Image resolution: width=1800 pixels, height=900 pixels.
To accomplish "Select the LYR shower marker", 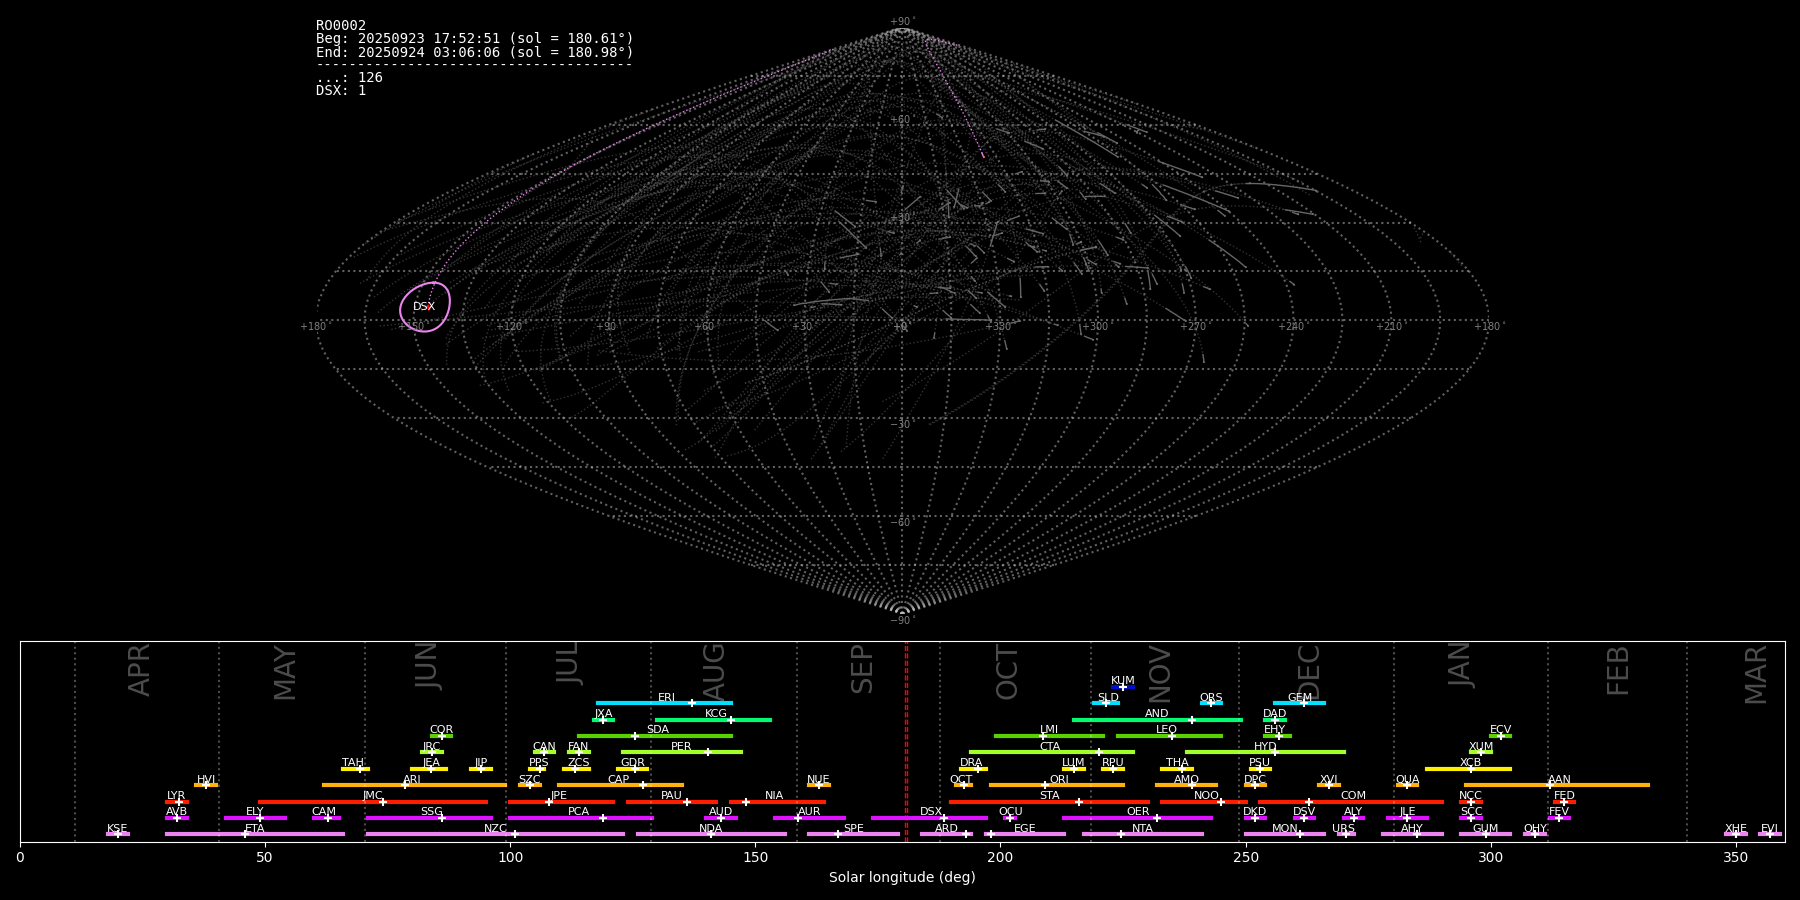I will (x=177, y=802).
